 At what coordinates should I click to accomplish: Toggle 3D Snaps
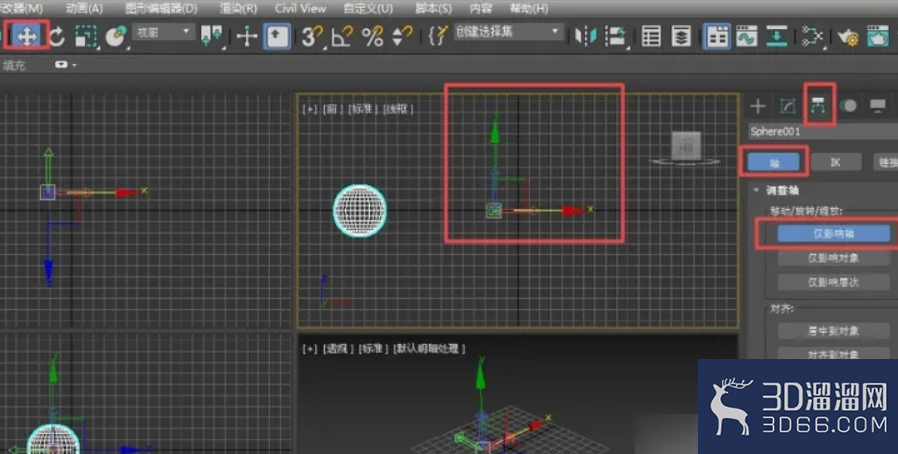[x=312, y=37]
